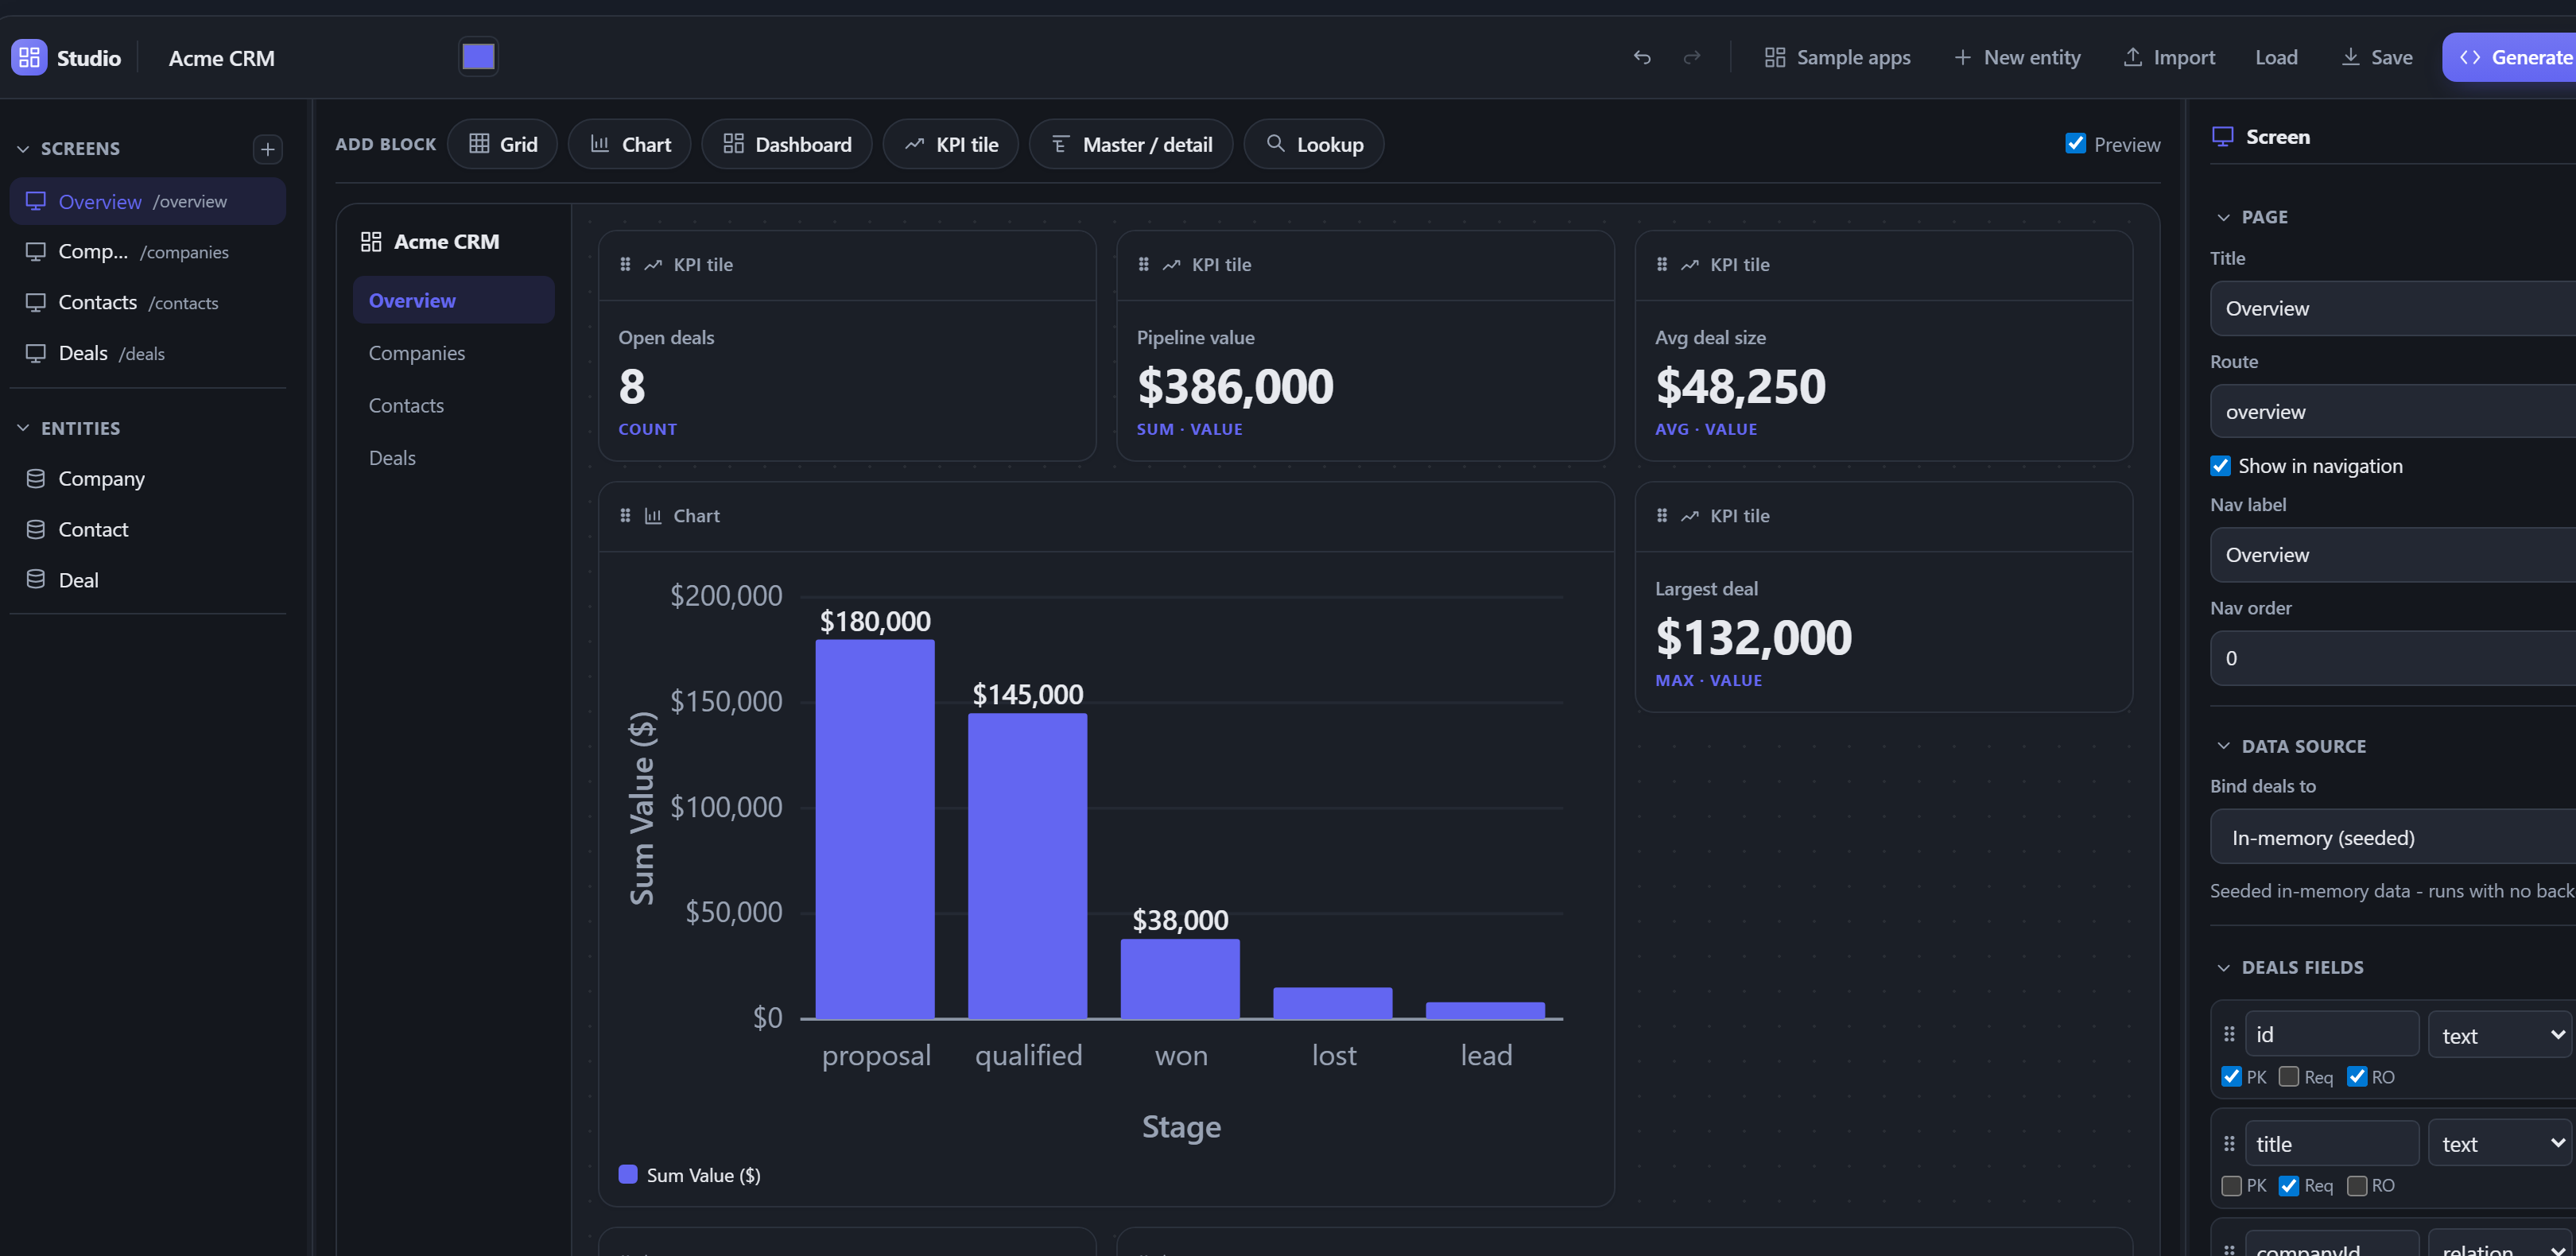The height and width of the screenshot is (1256, 2576).
Task: Click the Sum Value legend swatch
Action: (628, 1174)
